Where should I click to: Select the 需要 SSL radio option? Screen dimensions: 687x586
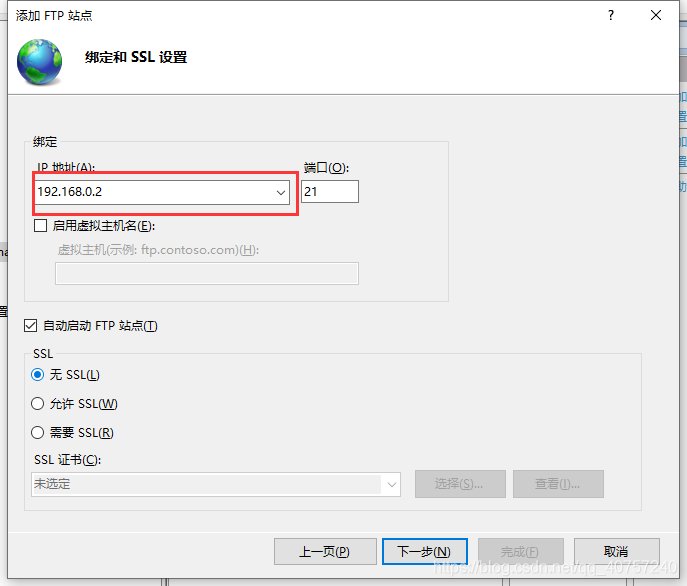pos(38,433)
